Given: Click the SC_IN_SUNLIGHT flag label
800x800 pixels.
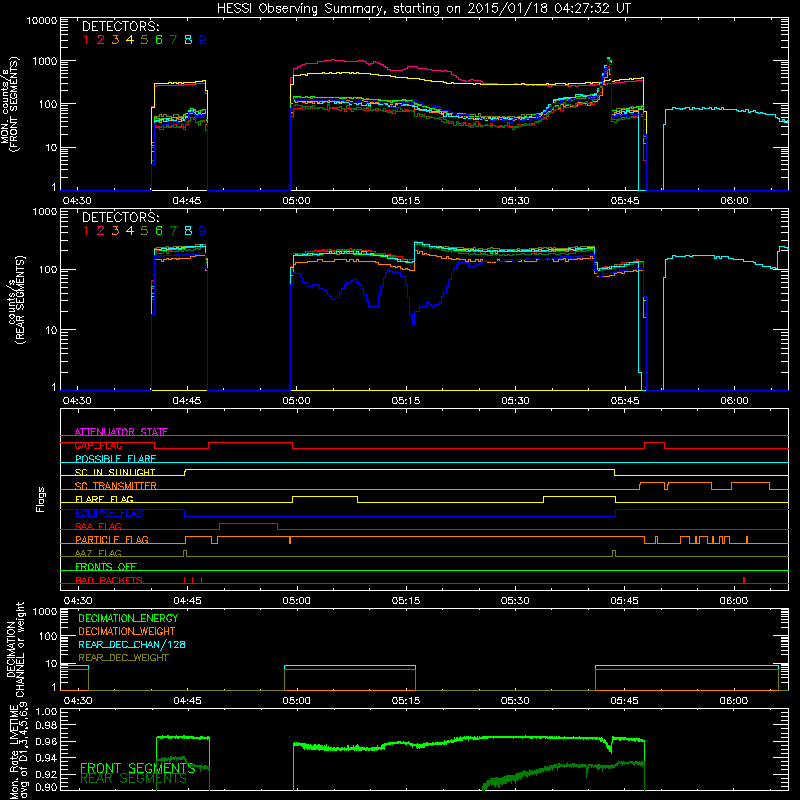Looking at the screenshot, I should click(x=115, y=472).
